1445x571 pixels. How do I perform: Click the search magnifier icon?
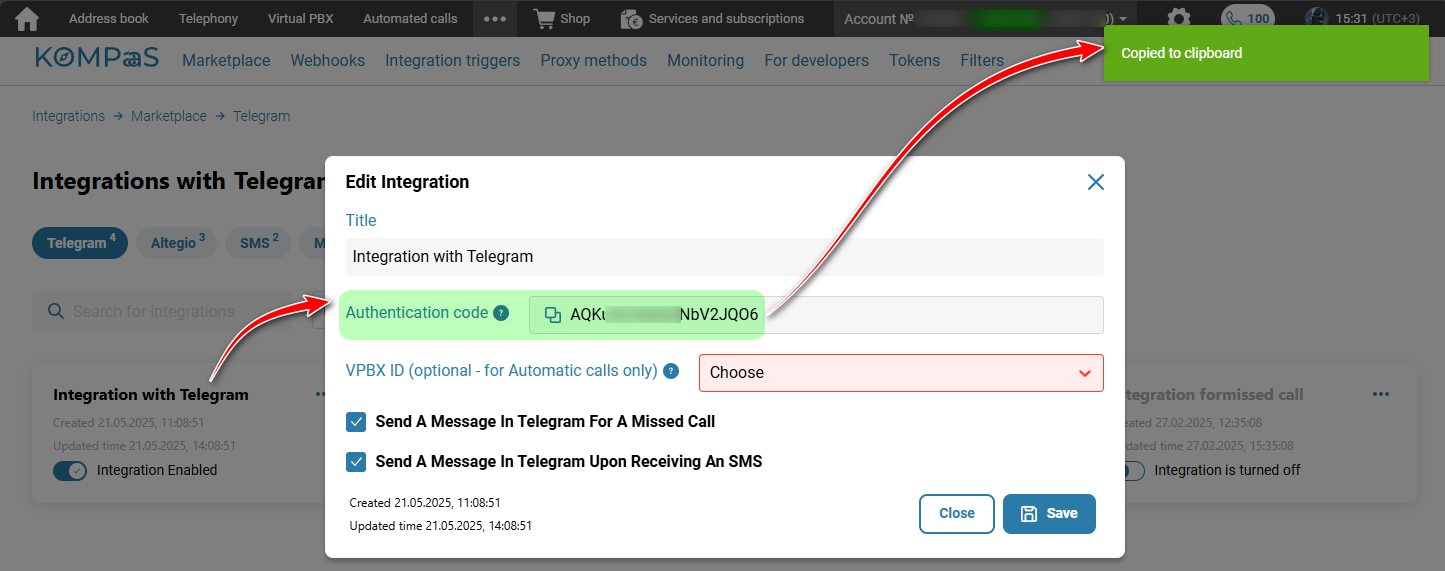tap(56, 311)
